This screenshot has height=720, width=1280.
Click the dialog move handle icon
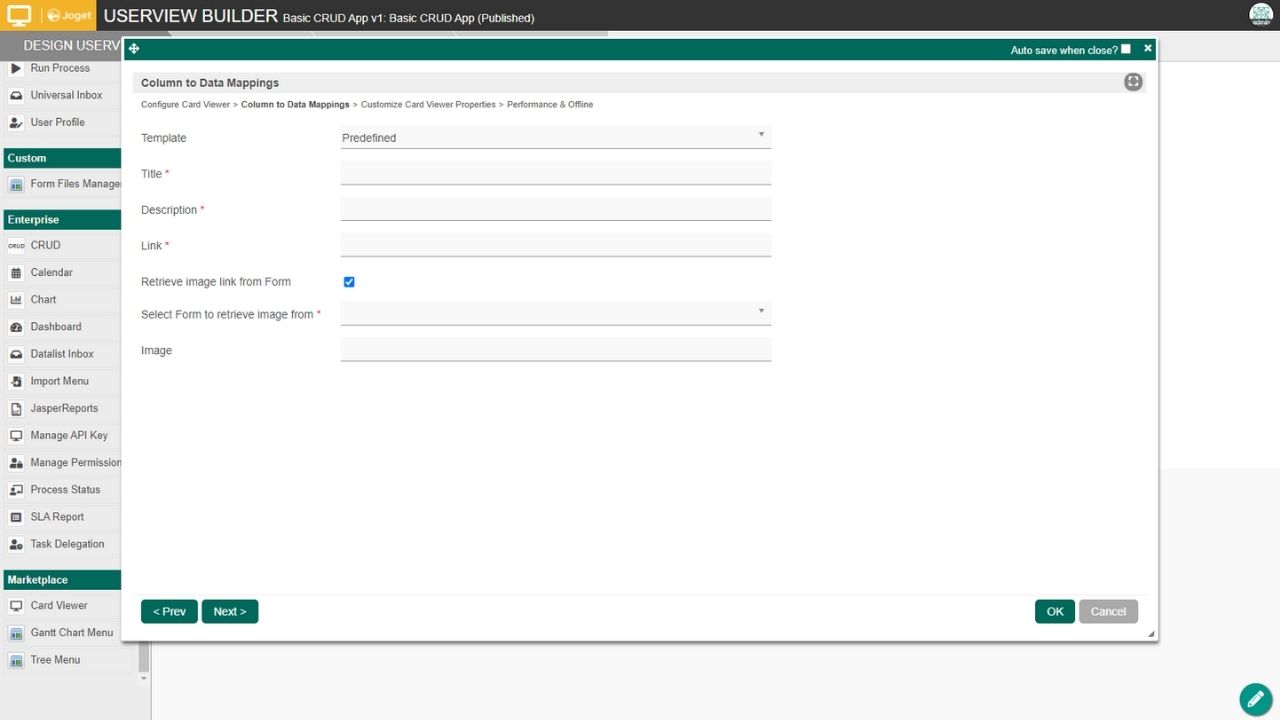[134, 49]
